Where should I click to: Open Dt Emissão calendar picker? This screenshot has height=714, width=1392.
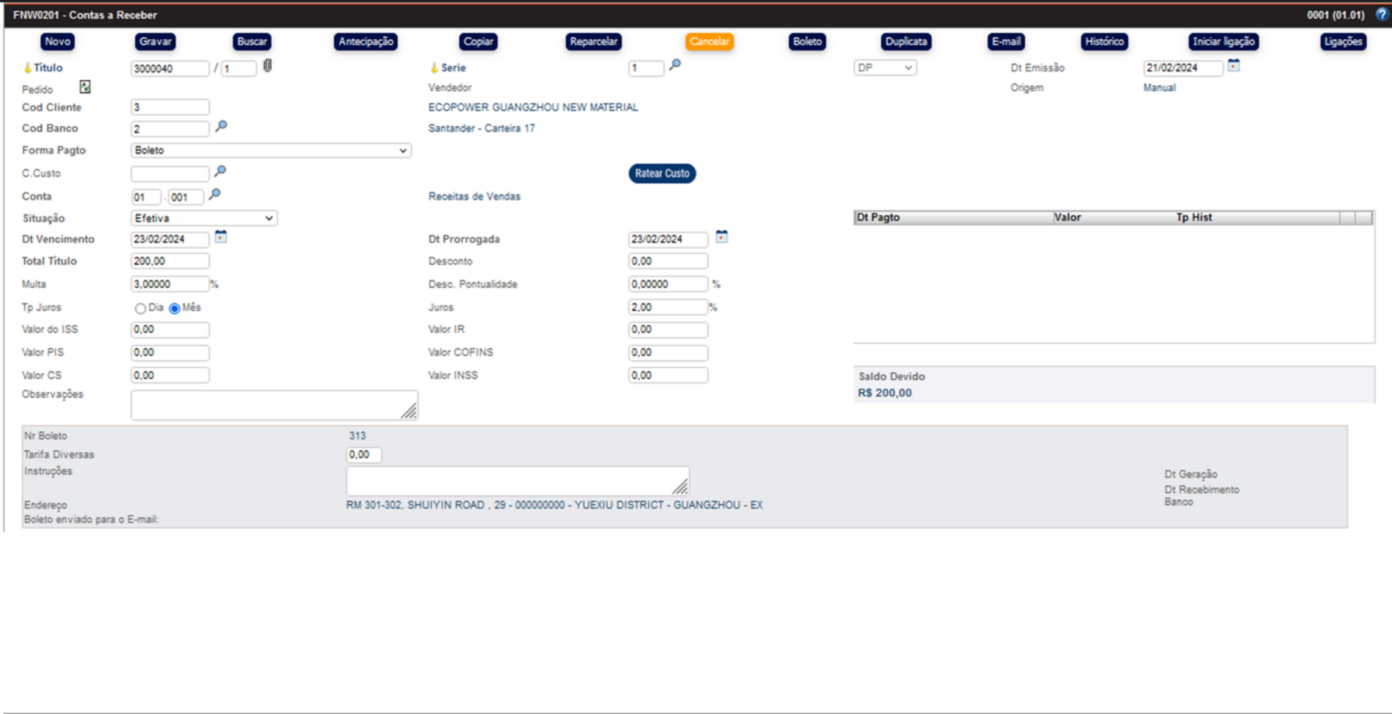coord(1234,66)
